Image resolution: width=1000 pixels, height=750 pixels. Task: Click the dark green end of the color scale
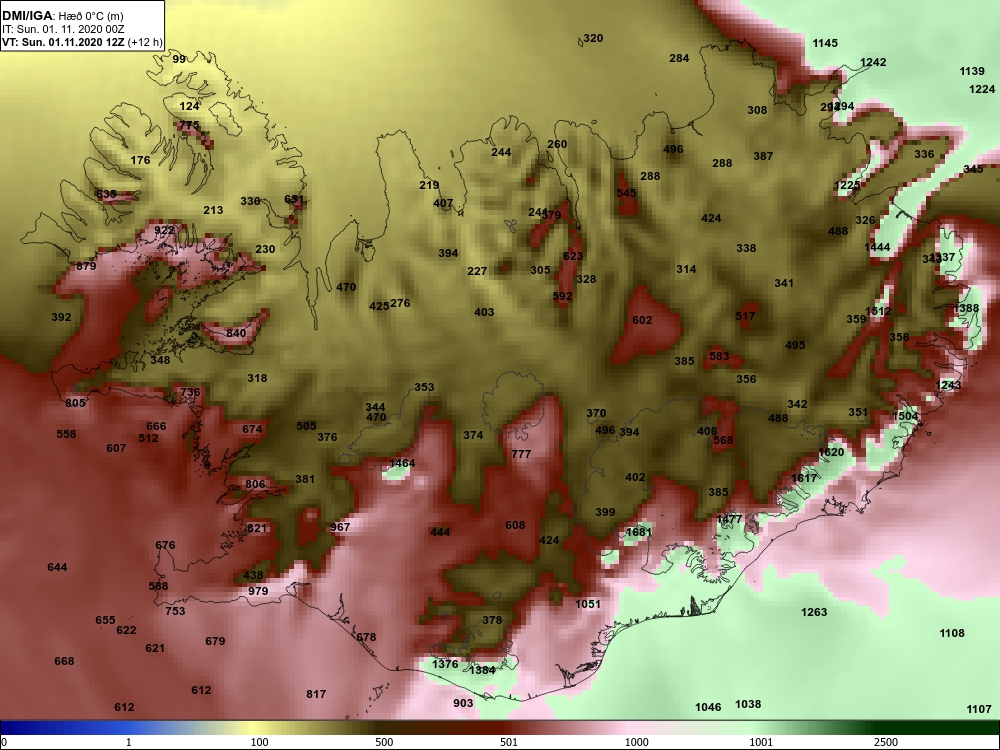[x=938, y=727]
